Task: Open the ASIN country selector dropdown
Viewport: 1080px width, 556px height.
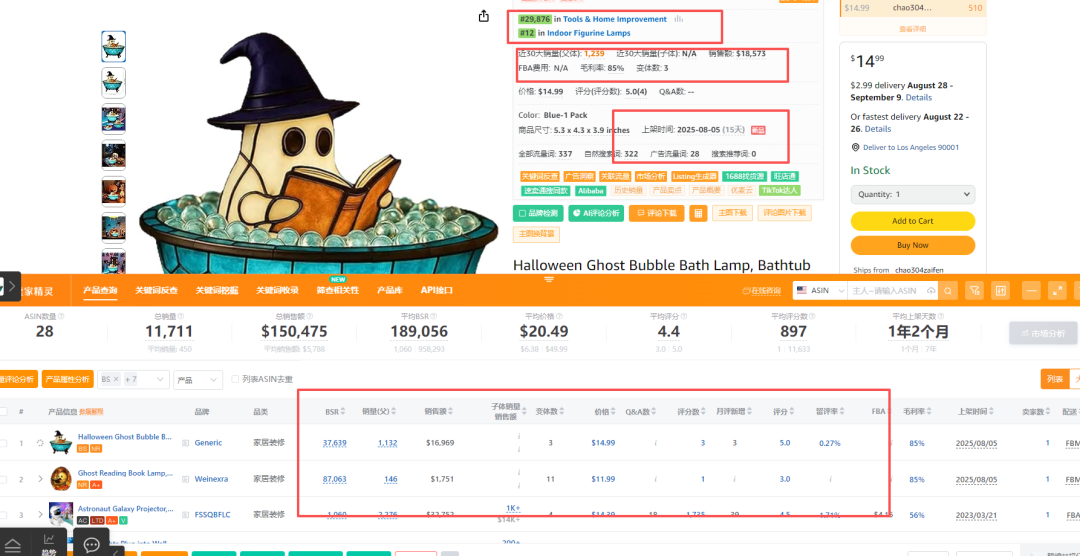Action: point(820,291)
